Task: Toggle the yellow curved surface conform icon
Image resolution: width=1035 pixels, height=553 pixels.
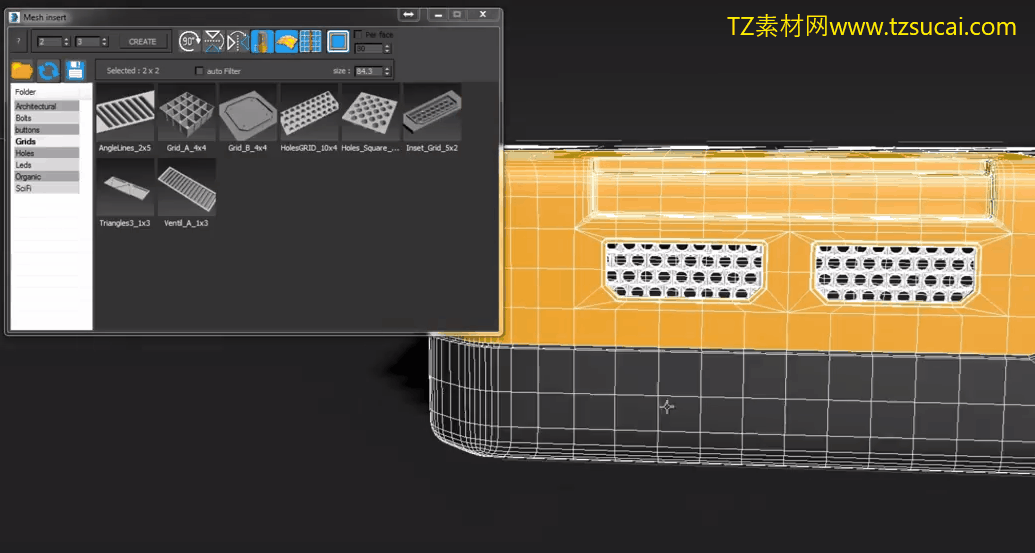Action: pyautogui.click(x=286, y=41)
